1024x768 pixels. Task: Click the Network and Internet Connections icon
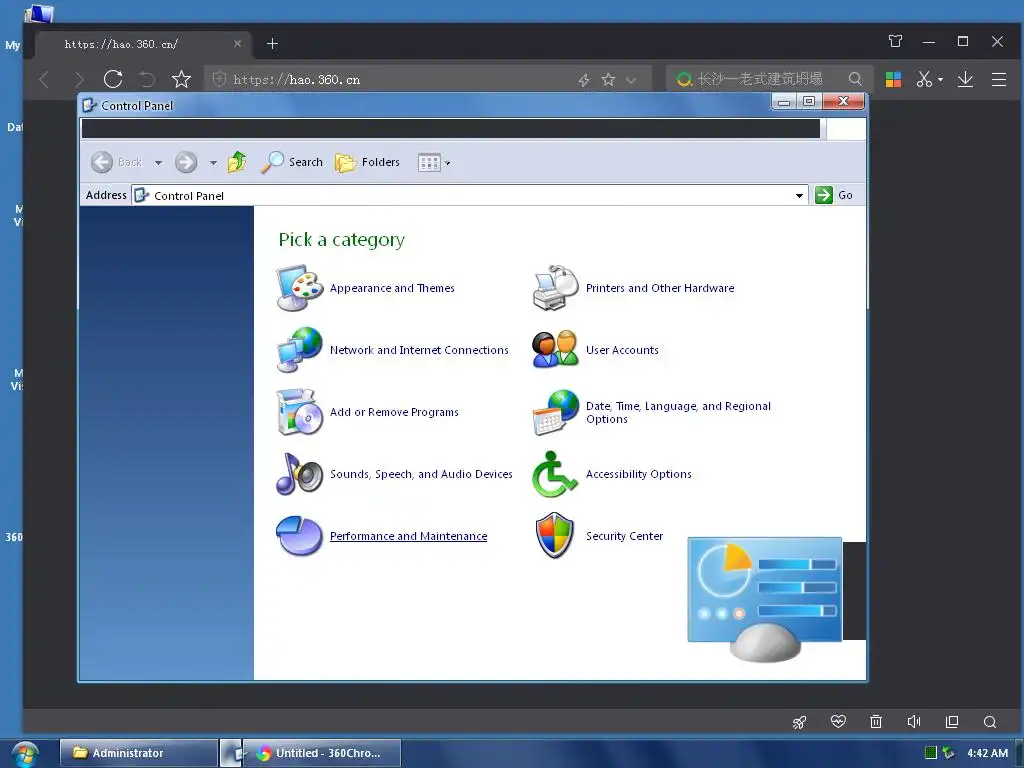coord(300,350)
